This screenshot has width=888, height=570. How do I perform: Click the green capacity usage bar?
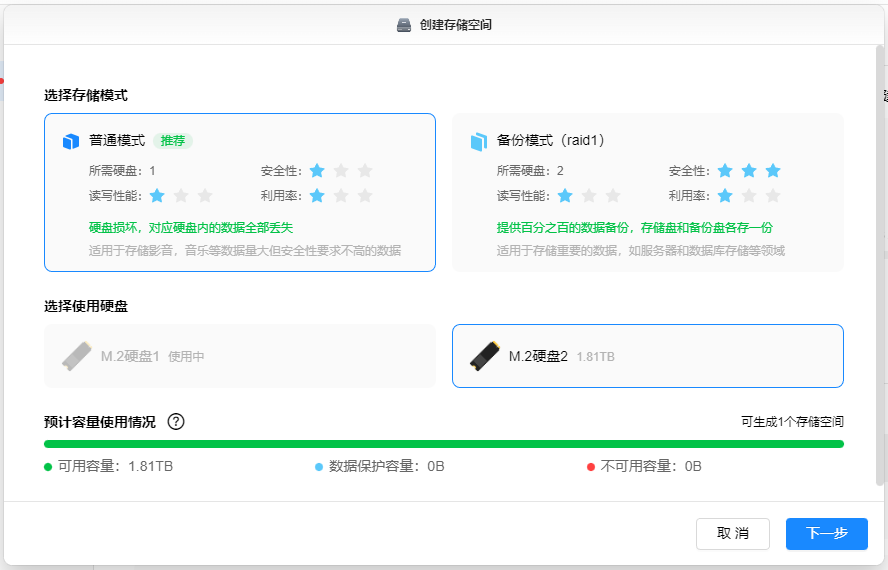pos(444,444)
